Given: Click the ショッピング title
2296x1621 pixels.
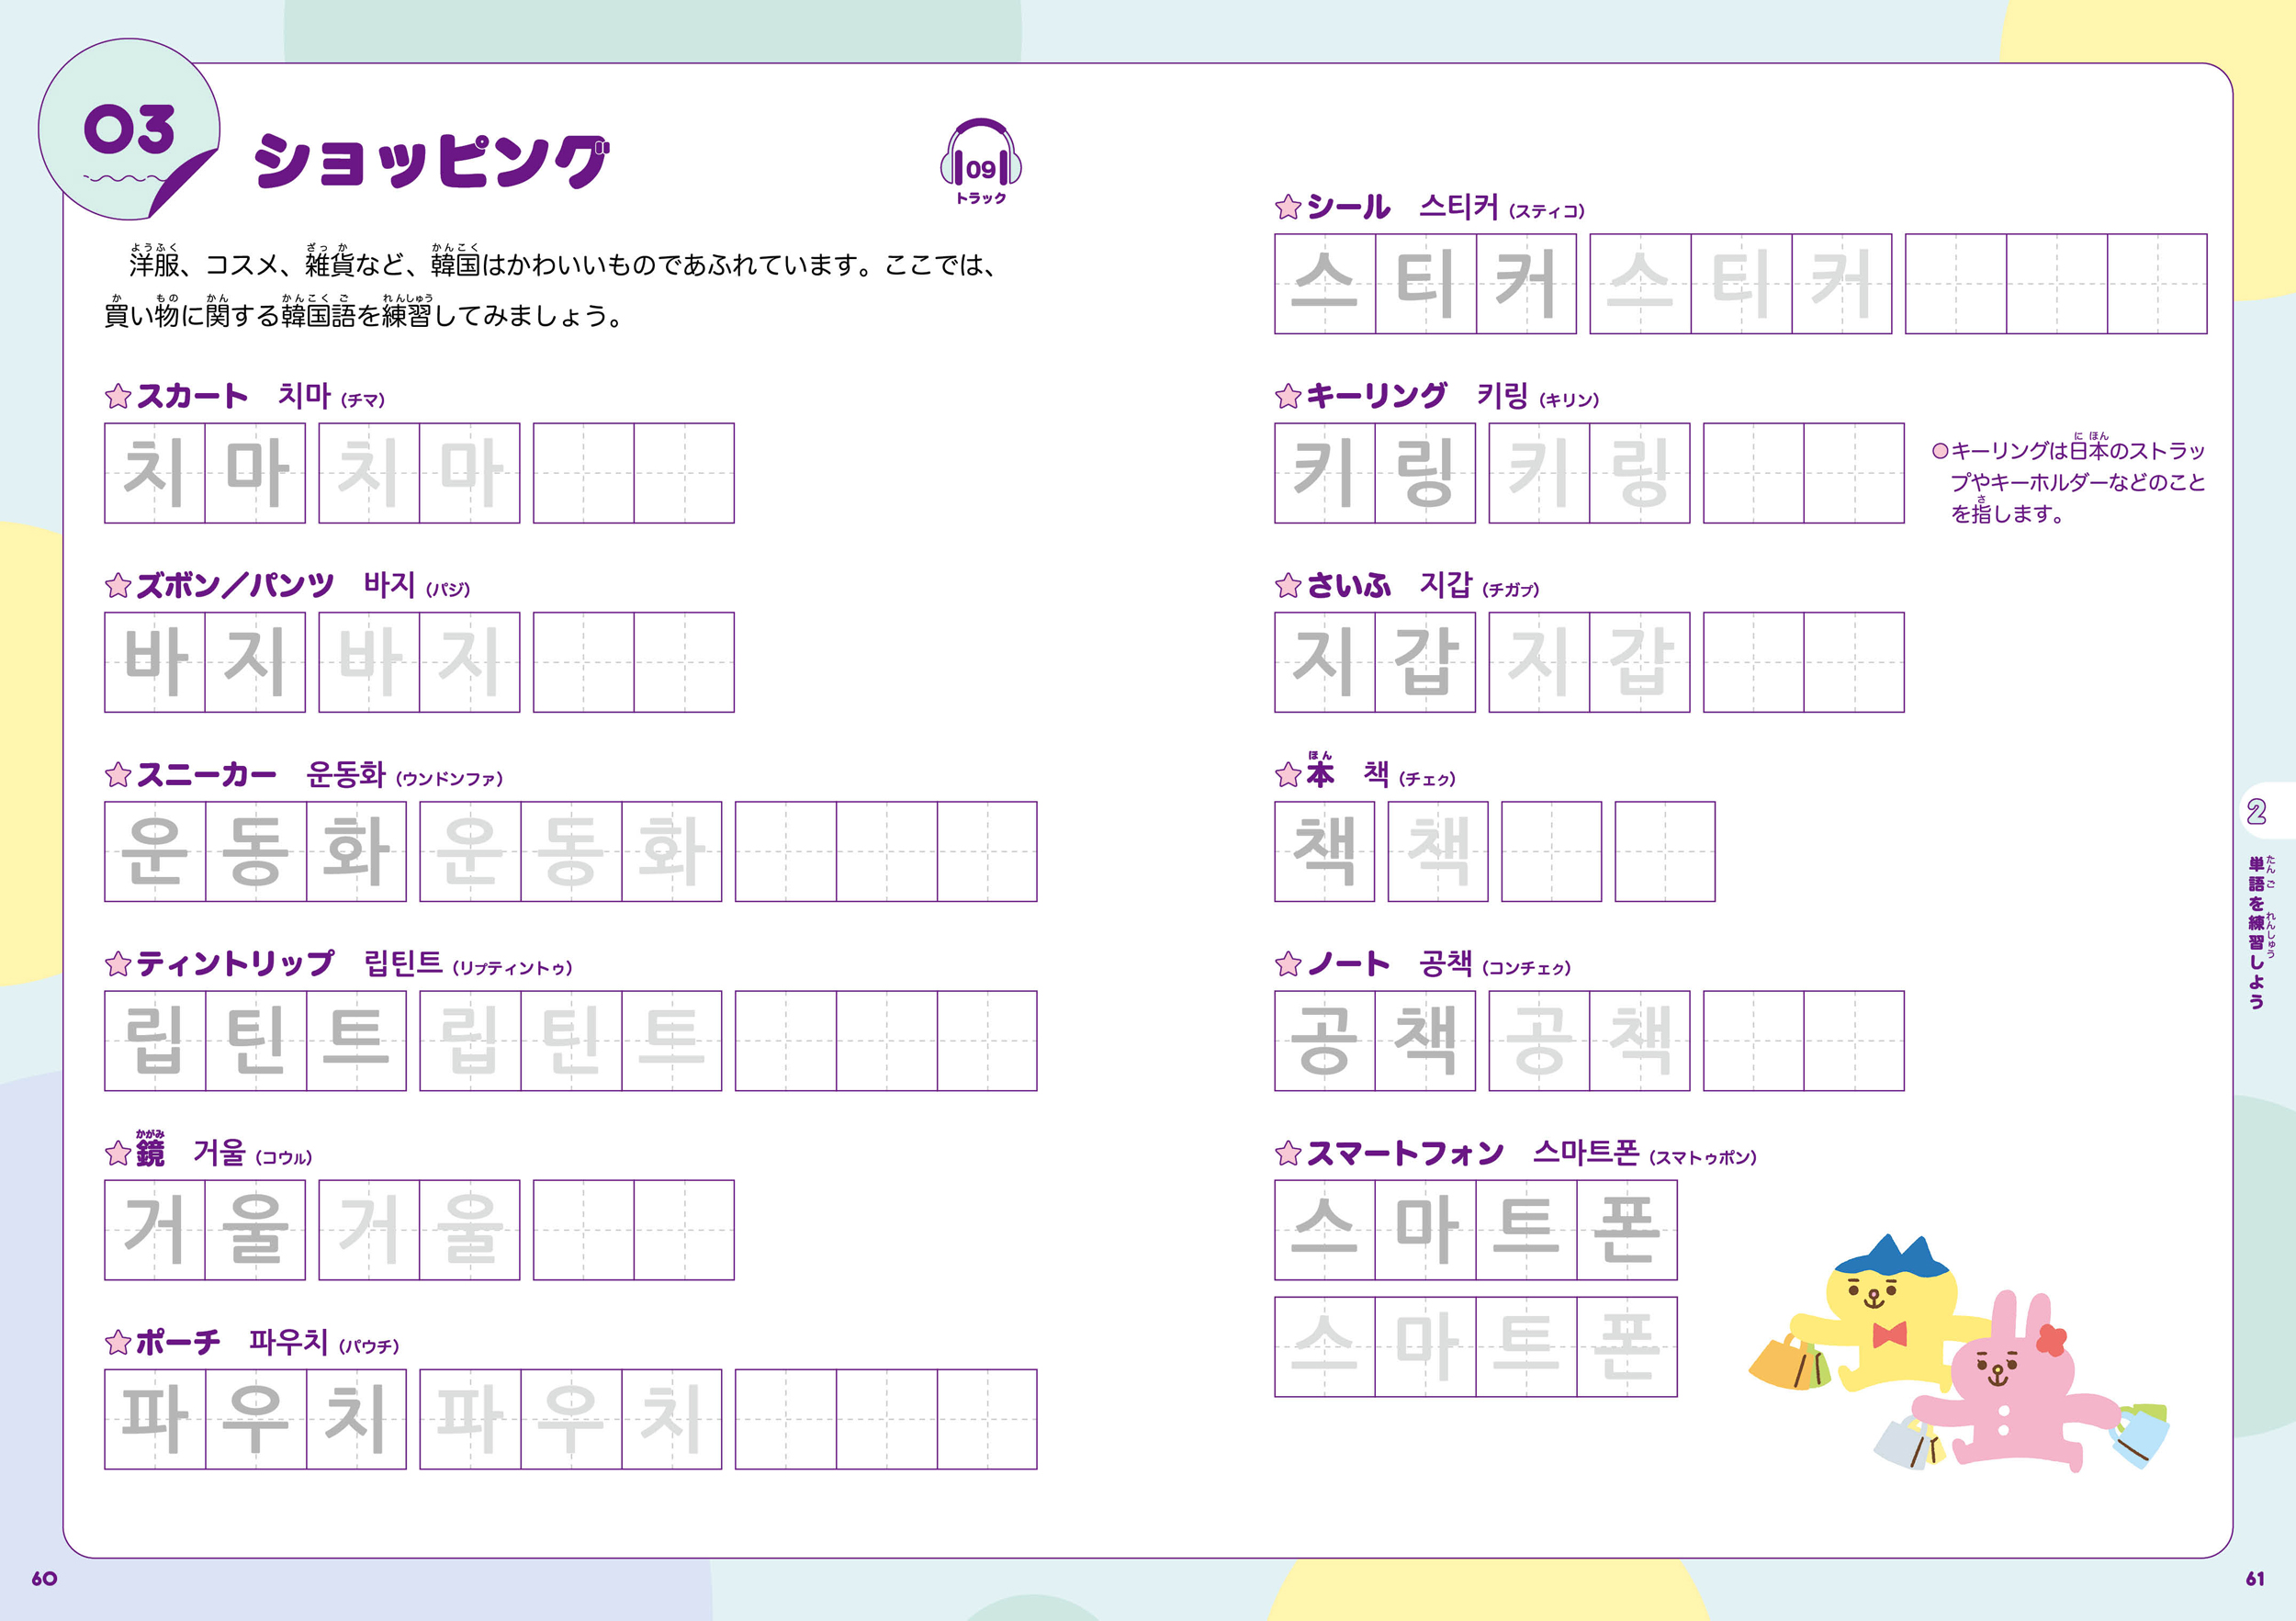Looking at the screenshot, I should point(431,161).
